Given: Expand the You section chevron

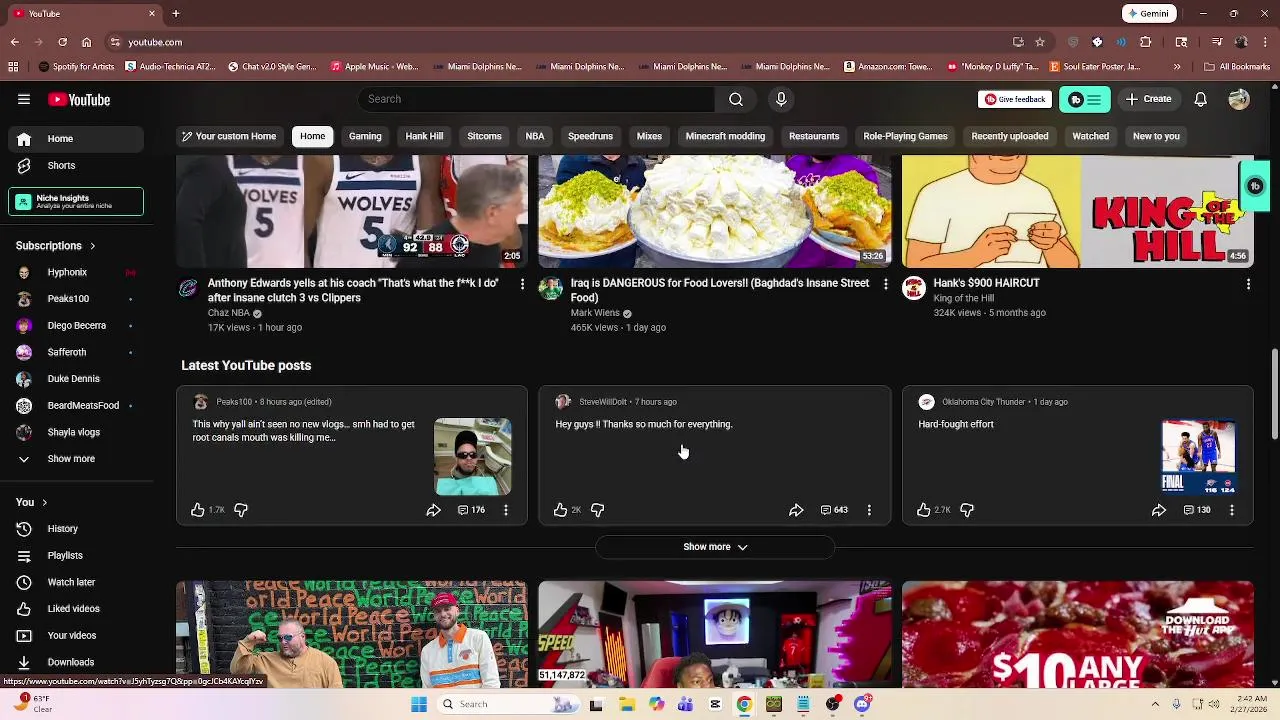Looking at the screenshot, I should 44,502.
